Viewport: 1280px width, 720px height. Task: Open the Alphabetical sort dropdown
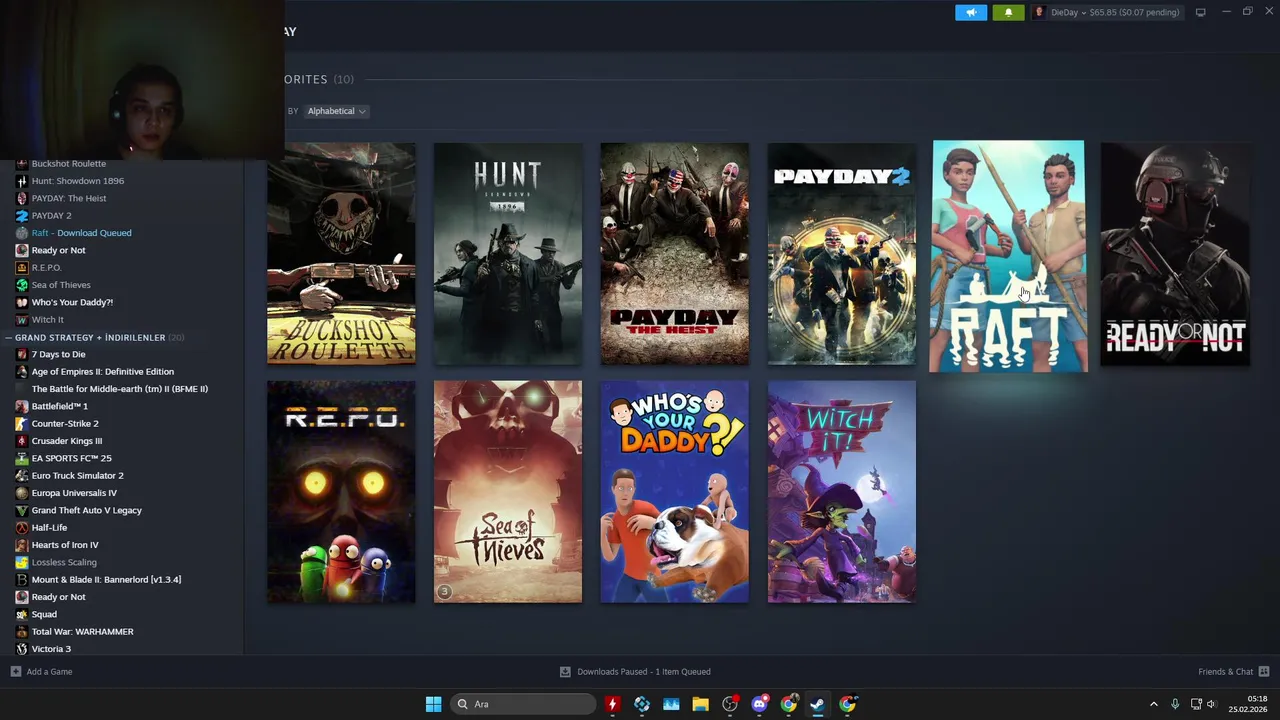tap(337, 111)
